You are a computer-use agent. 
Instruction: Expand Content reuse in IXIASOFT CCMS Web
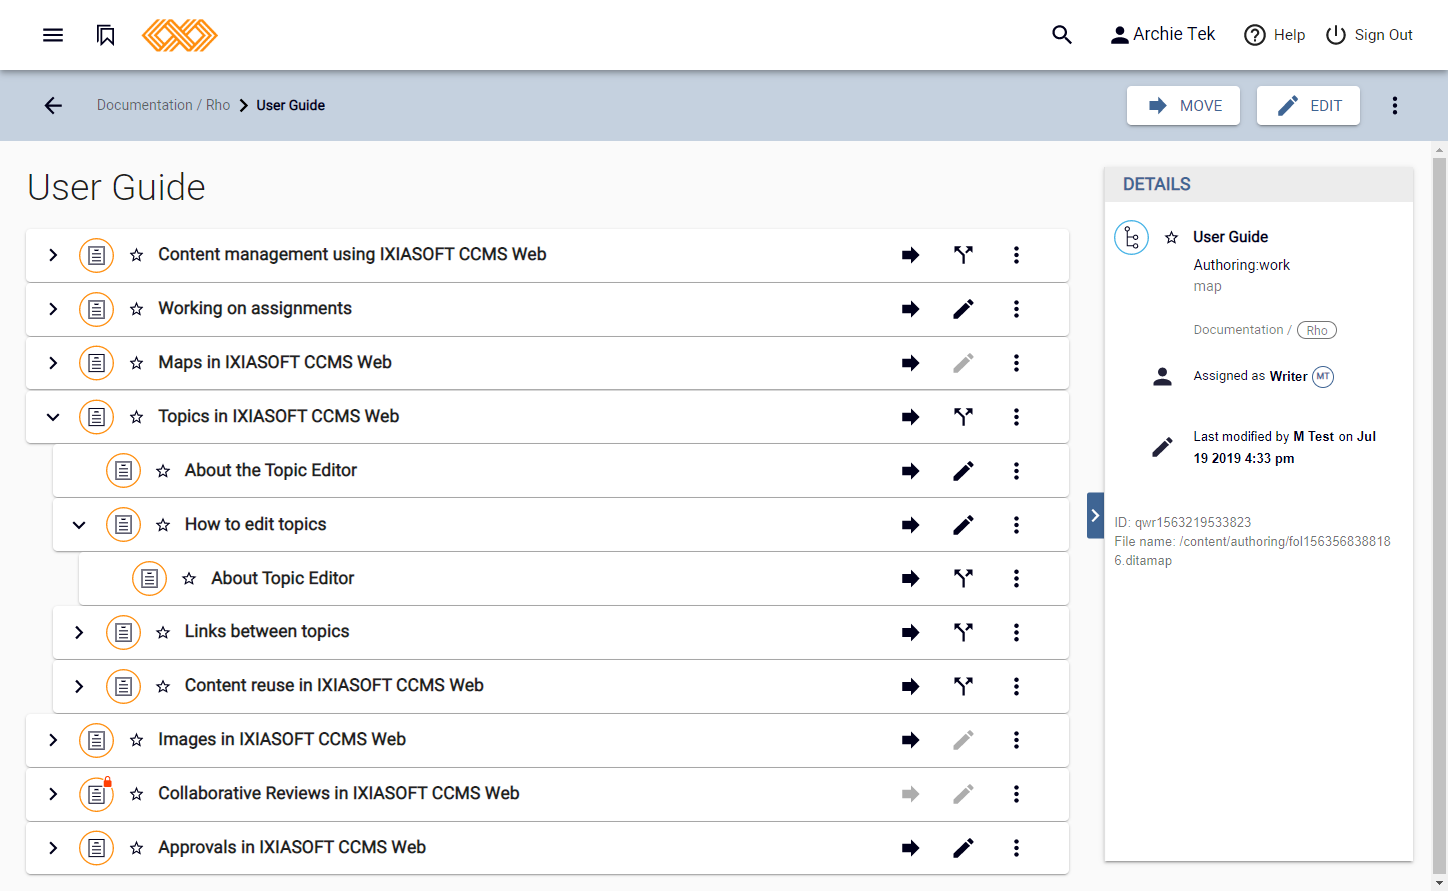click(79, 686)
